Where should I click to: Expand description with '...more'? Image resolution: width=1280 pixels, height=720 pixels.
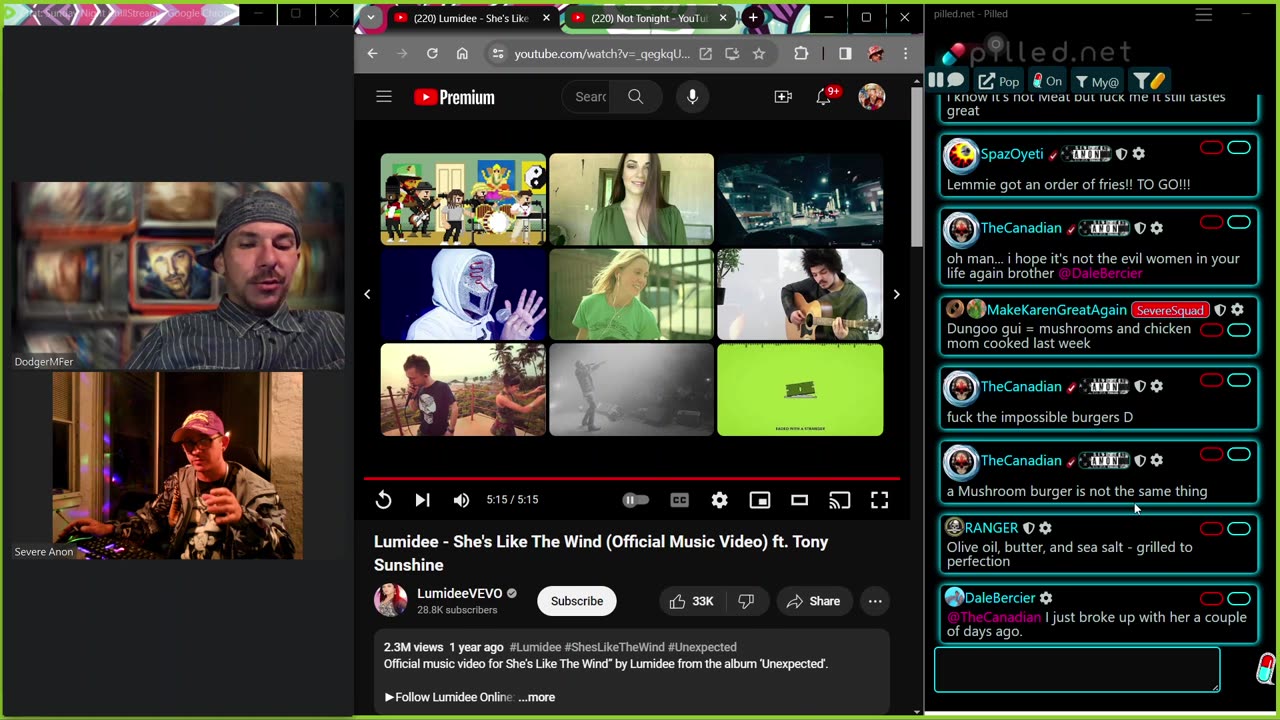click(536, 697)
